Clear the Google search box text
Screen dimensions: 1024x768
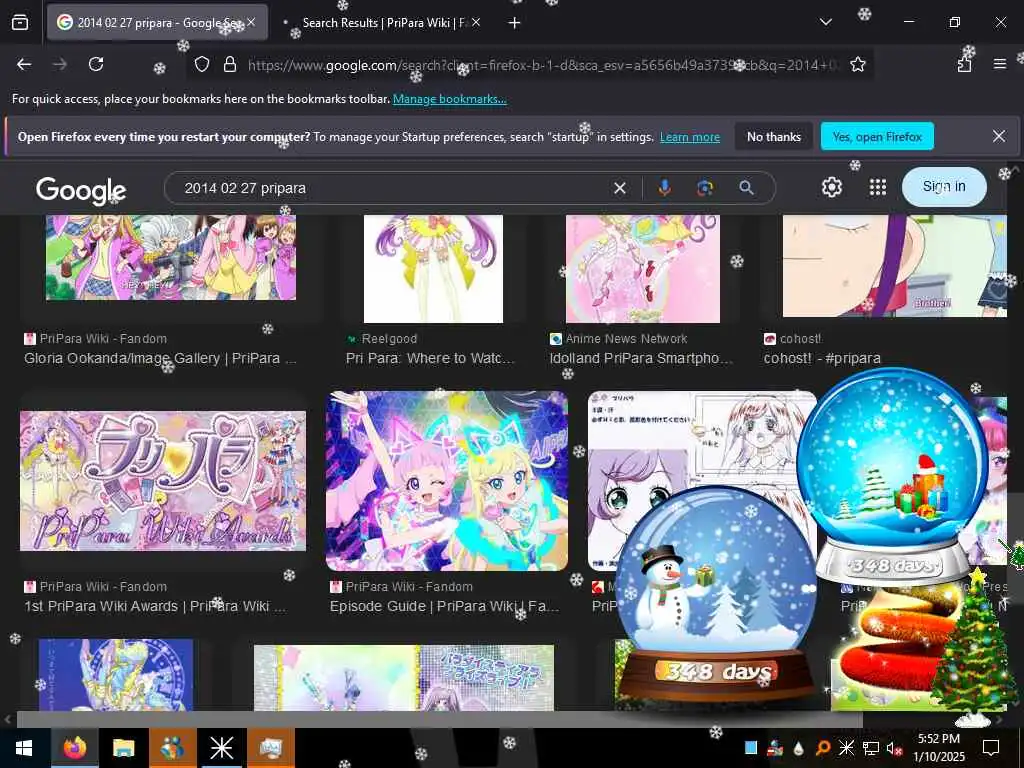(620, 188)
